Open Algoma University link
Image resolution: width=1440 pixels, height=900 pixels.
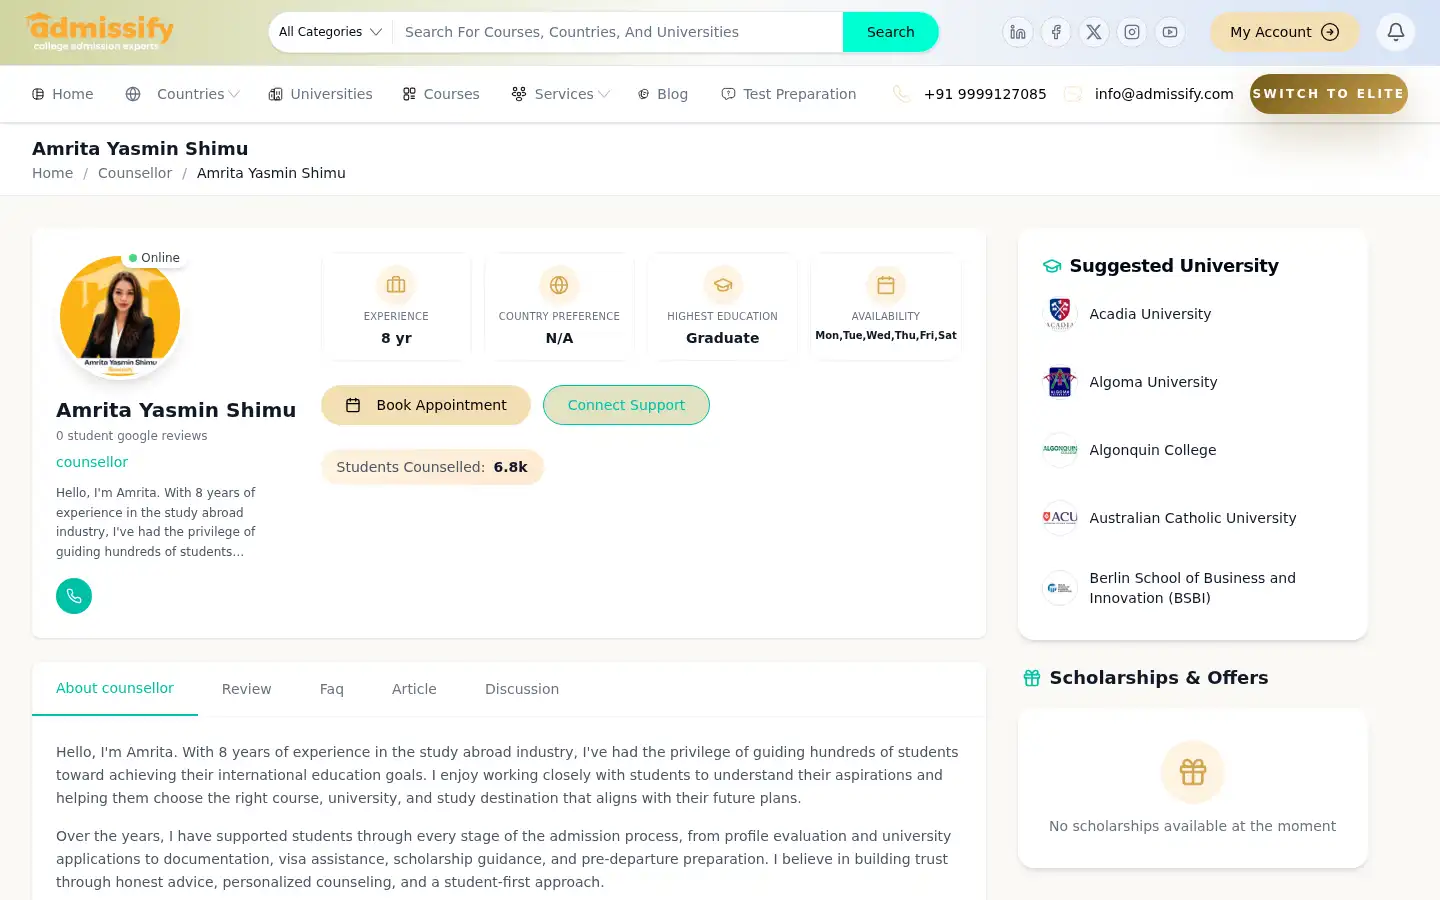click(1153, 382)
